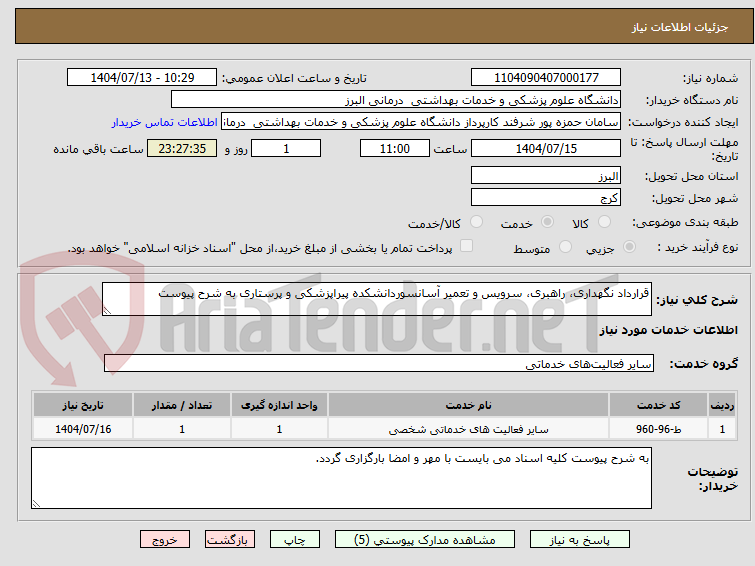Open the اطلاعات تماس خریدار link
Image resolution: width=755 pixels, height=566 pixels.
point(165,122)
